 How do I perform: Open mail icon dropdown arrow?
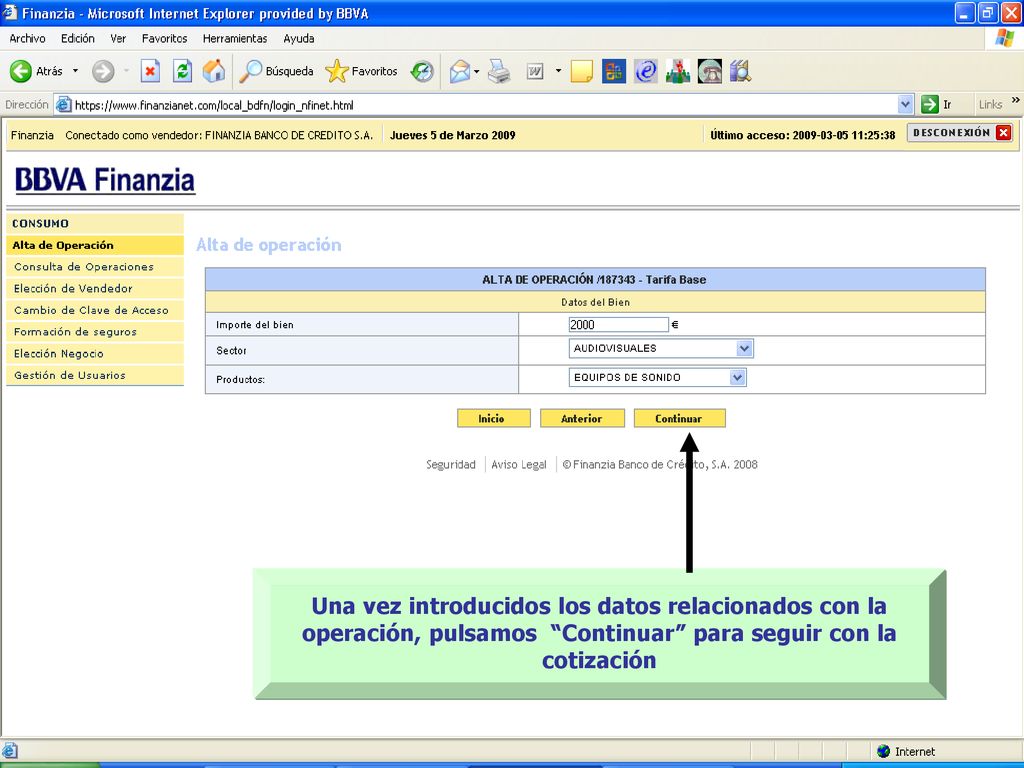point(477,71)
